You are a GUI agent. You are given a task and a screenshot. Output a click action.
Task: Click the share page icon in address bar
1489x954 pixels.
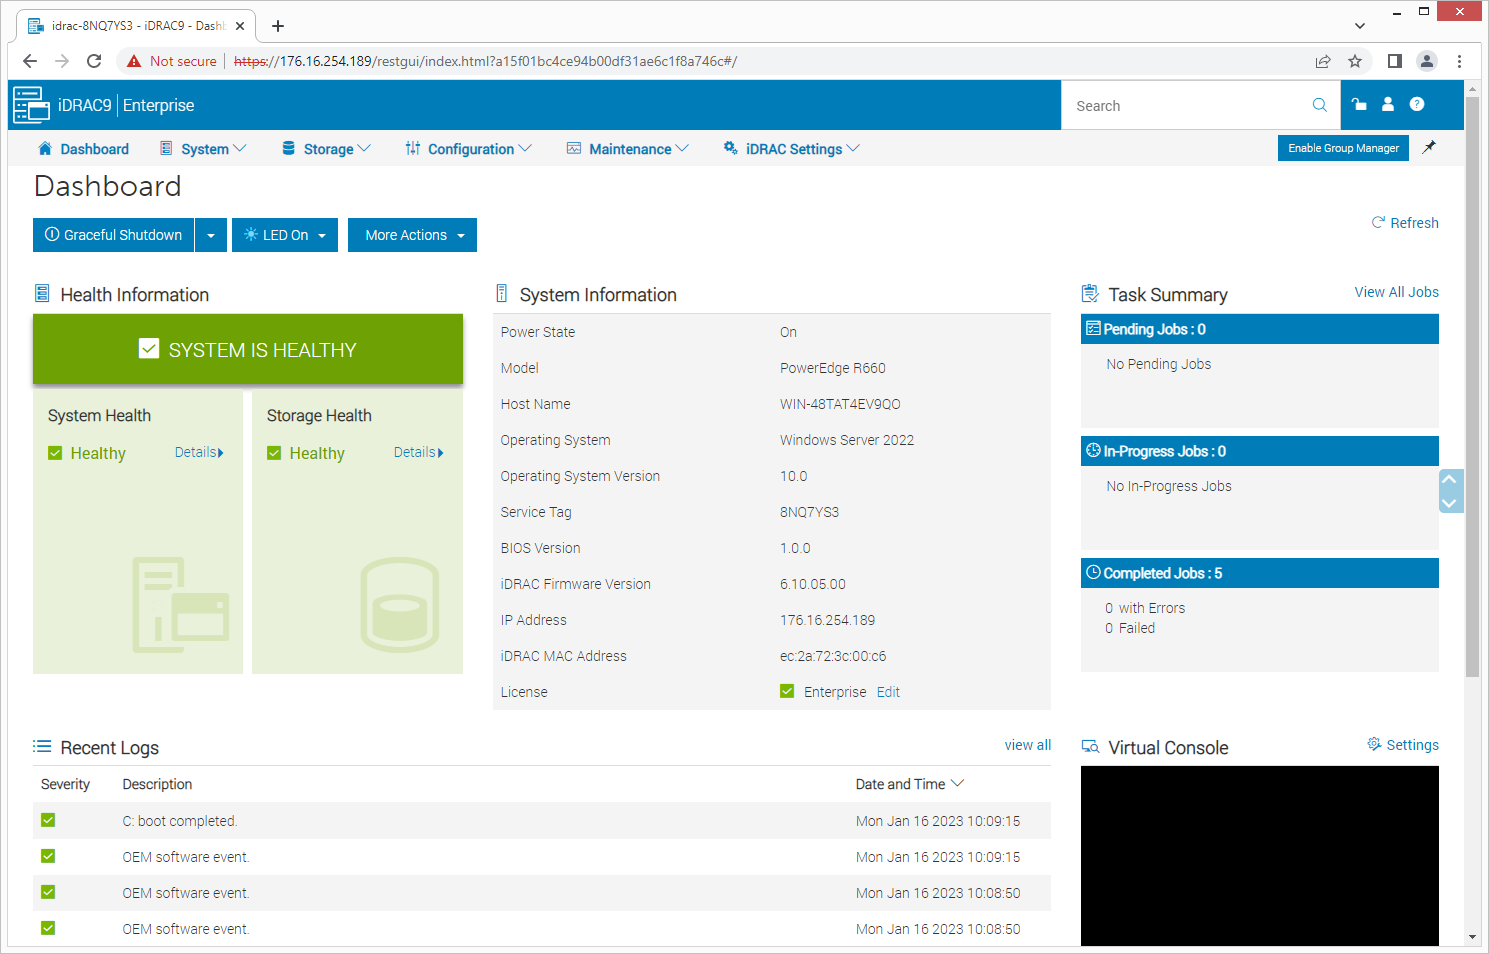pyautogui.click(x=1323, y=61)
